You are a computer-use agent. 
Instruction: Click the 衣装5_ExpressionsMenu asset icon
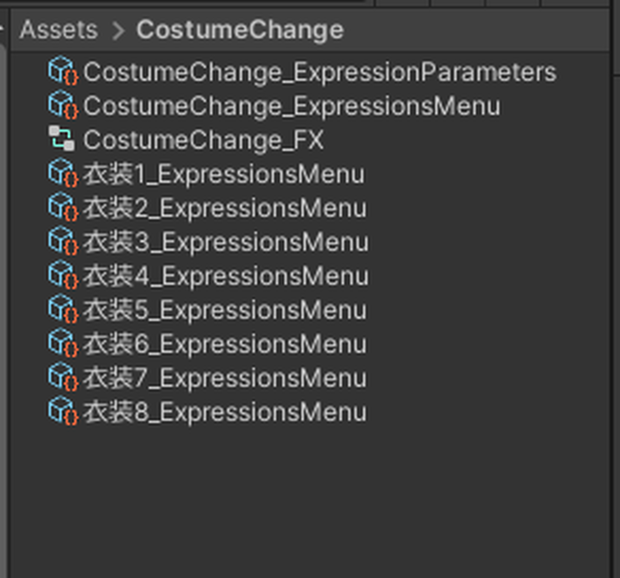[63, 309]
